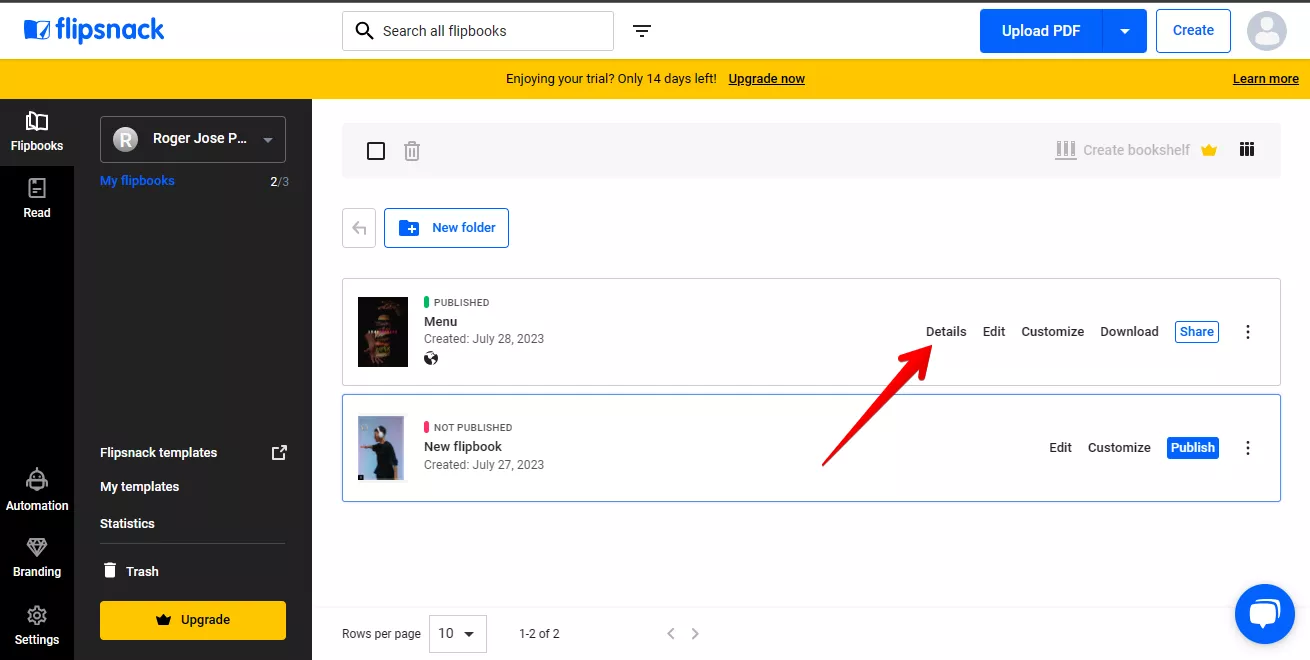Open more options for Menu flipbook

point(1247,332)
